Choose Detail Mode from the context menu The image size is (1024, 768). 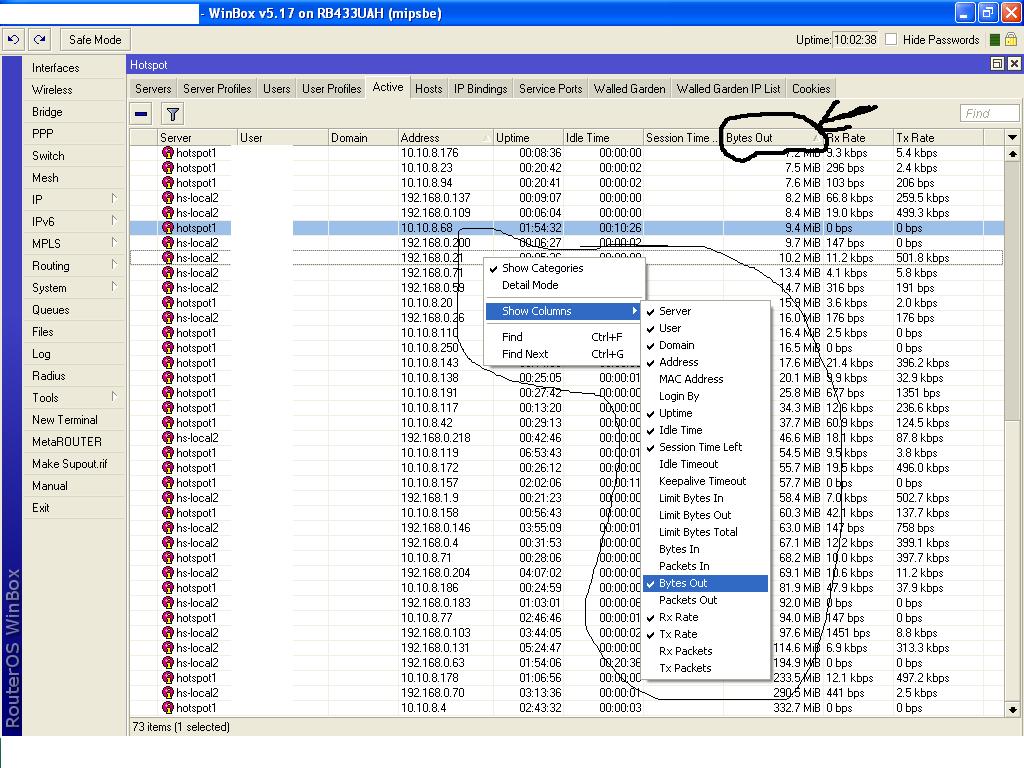pyautogui.click(x=530, y=285)
